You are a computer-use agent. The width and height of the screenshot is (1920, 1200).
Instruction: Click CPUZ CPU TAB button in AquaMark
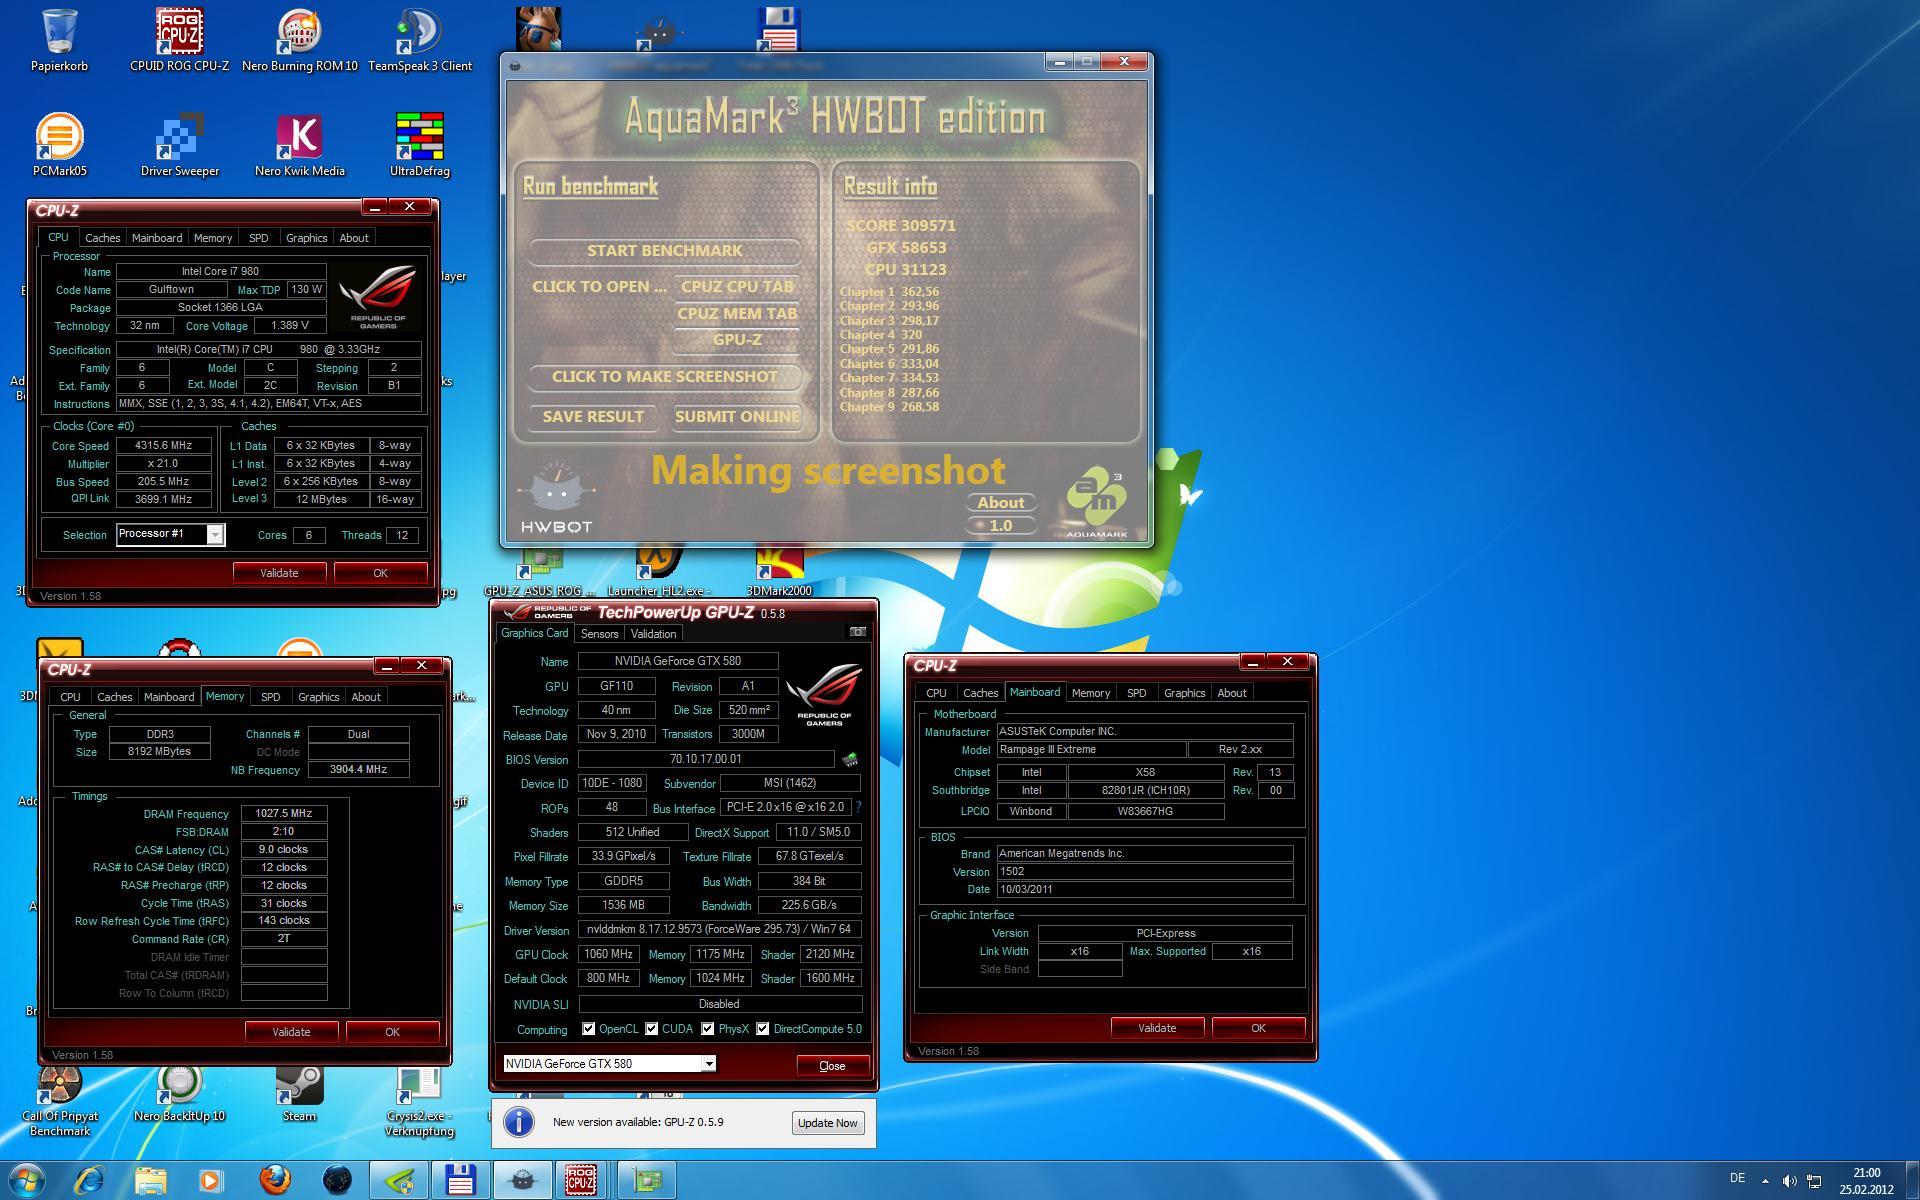(737, 286)
